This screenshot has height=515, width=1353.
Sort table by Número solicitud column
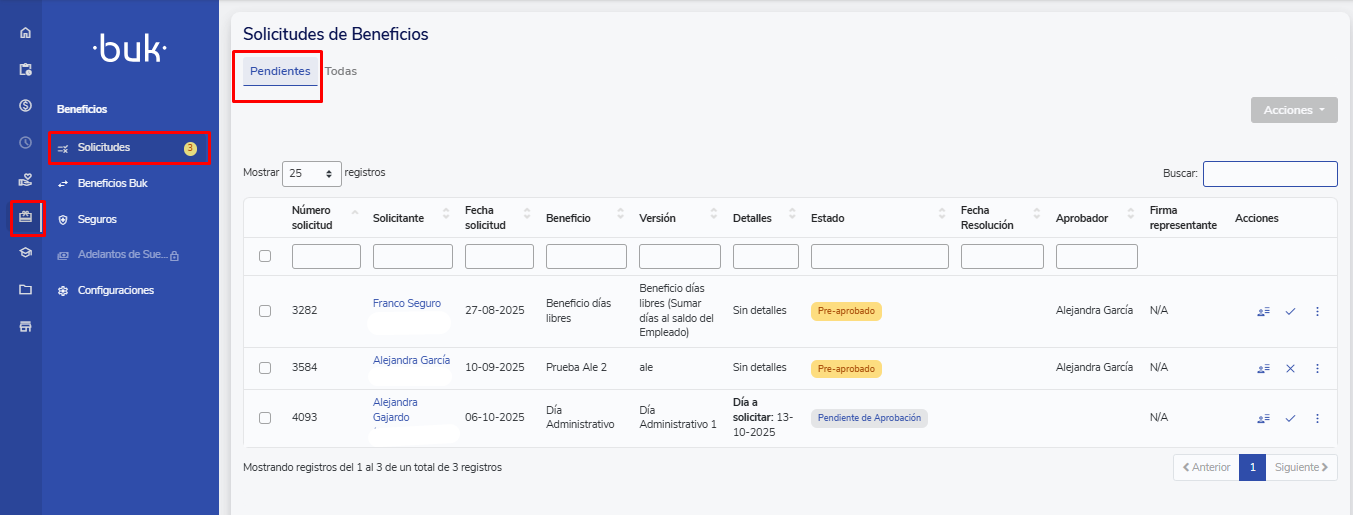[x=312, y=217]
